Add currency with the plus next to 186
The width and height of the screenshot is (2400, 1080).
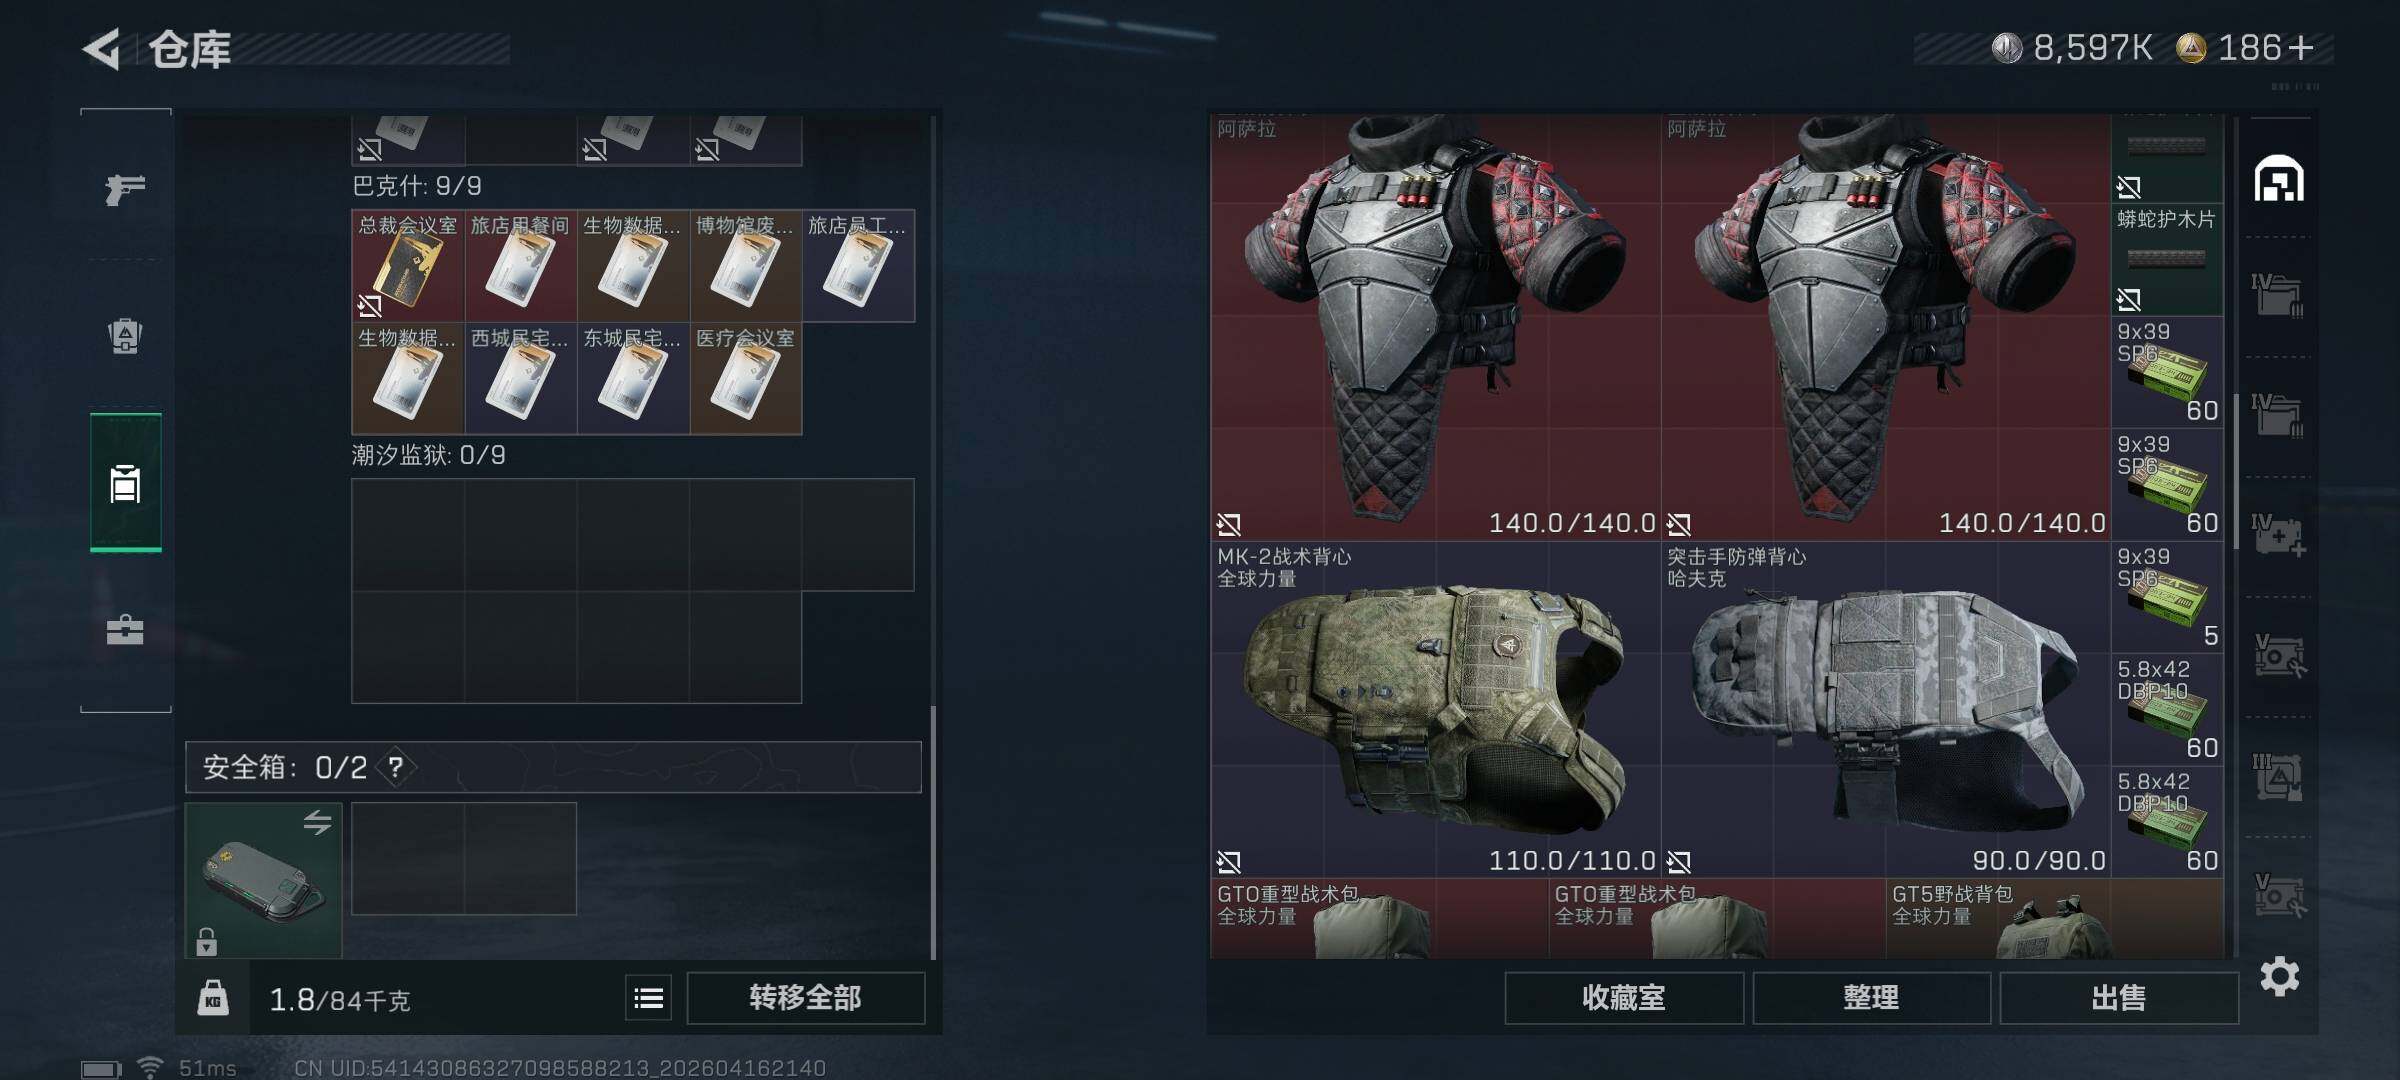coord(2300,48)
